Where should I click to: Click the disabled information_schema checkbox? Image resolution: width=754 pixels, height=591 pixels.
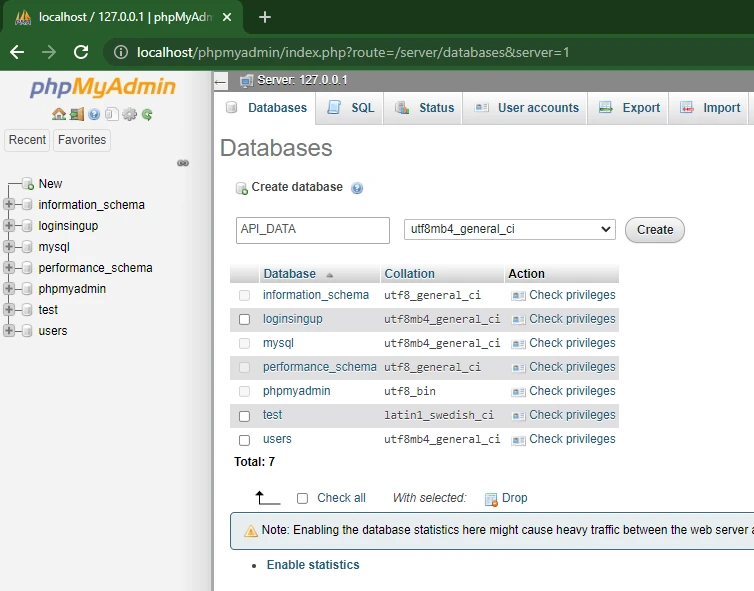click(244, 295)
